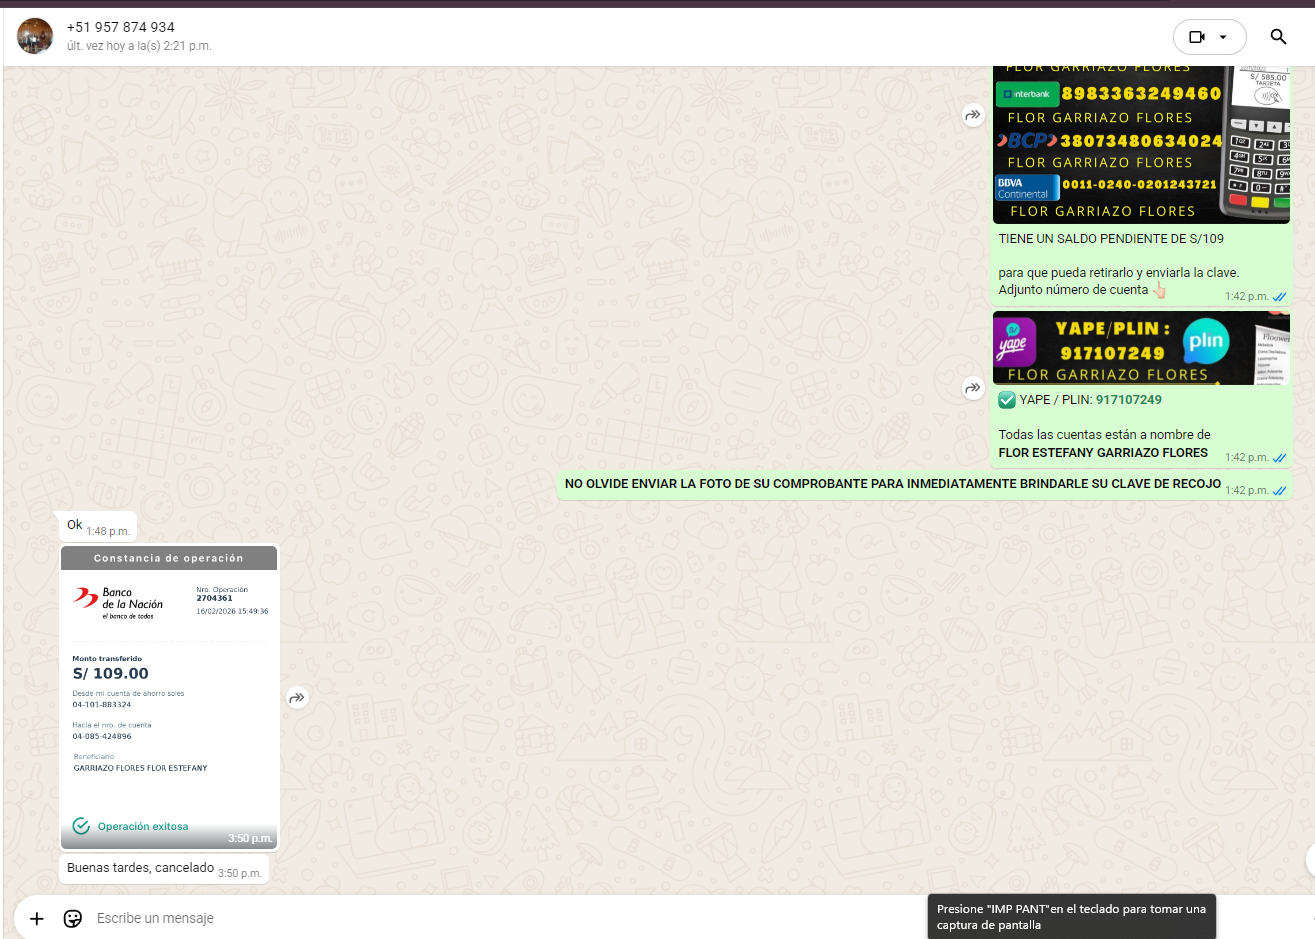Start a video call
This screenshot has width=1315, height=939.
pos(1196,37)
